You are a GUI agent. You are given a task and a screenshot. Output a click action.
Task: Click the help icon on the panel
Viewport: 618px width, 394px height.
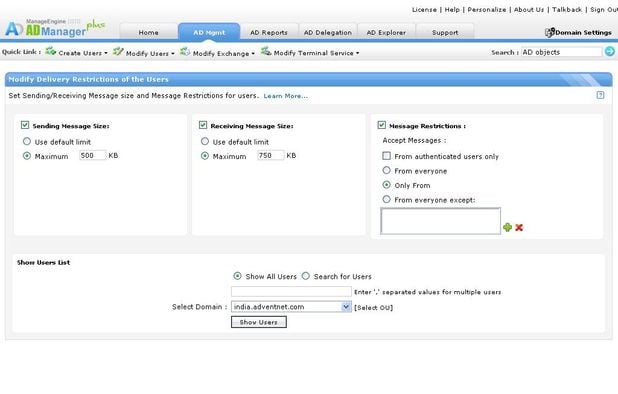[600, 95]
